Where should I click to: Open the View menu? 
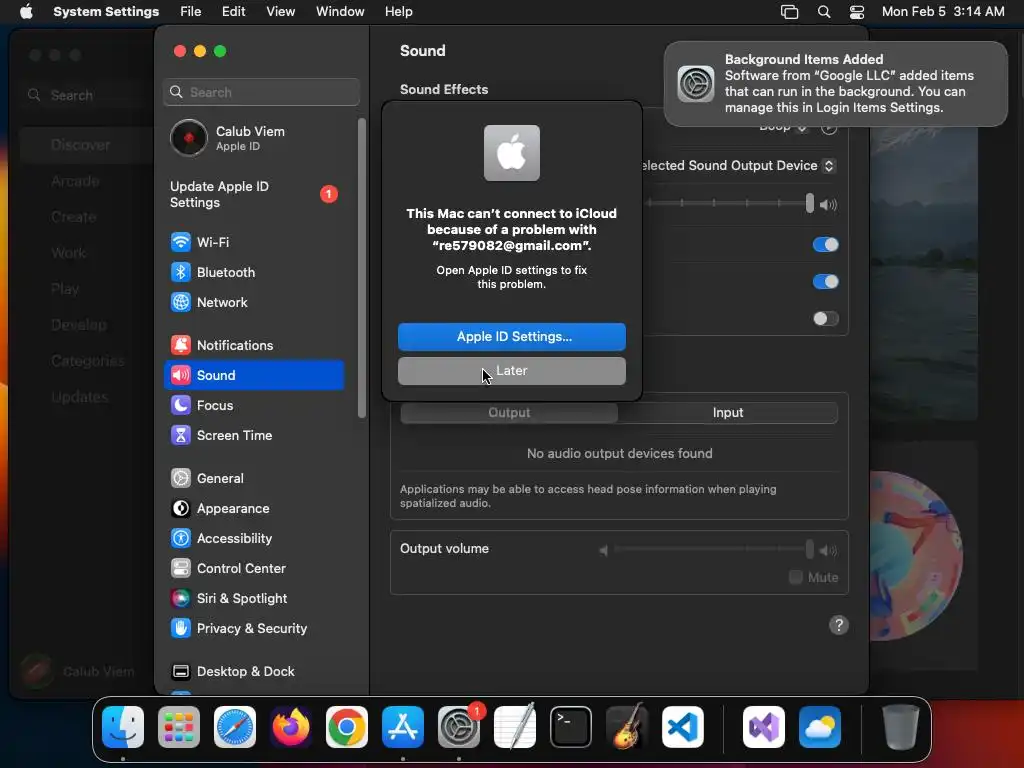tap(280, 12)
